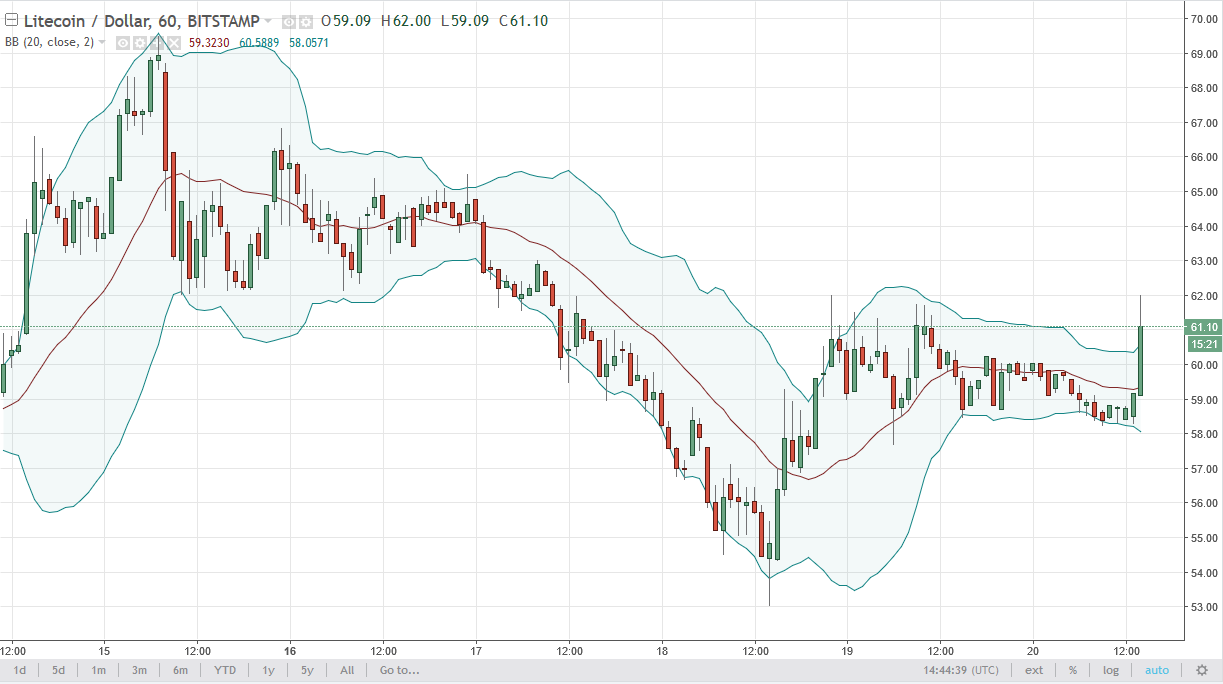Choose the 6m time range

tap(180, 670)
